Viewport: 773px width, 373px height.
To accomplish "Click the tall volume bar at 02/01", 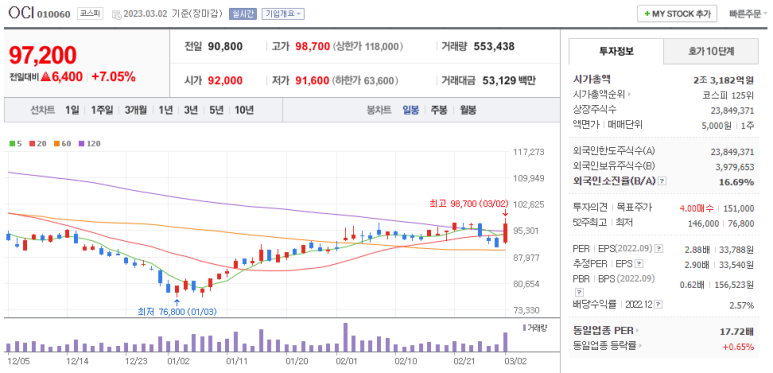I will point(345,338).
